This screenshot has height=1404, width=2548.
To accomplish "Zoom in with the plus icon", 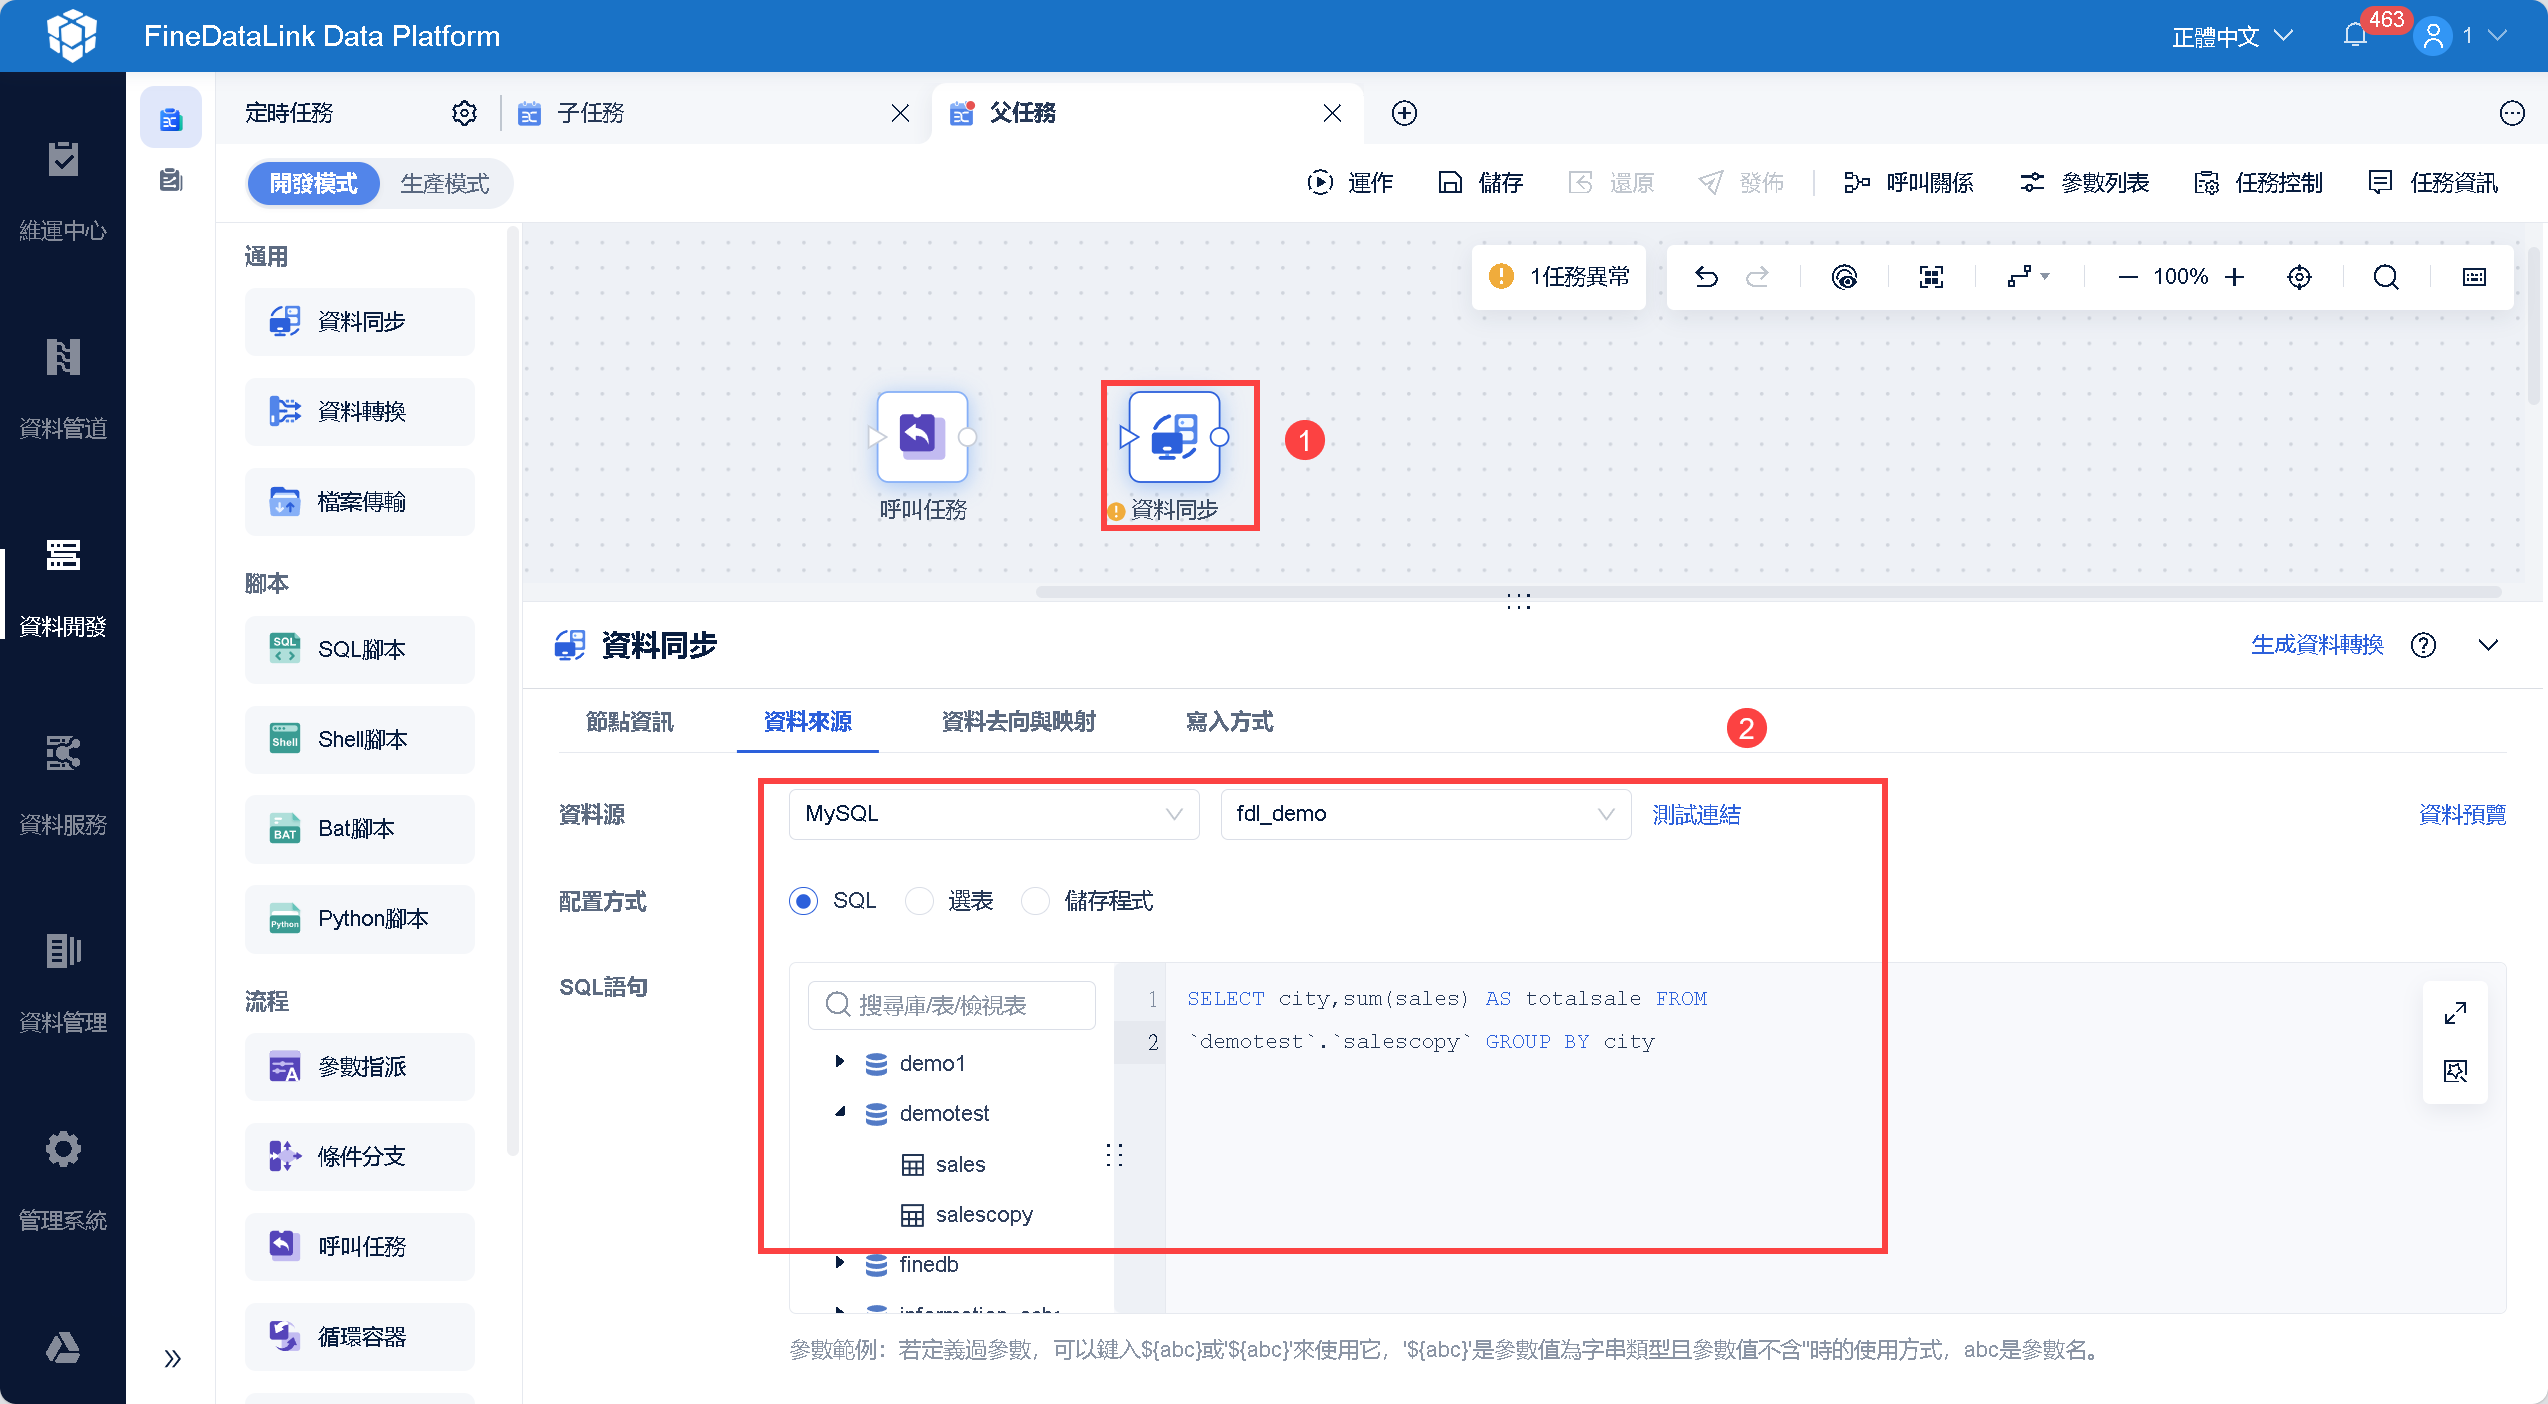I will [2235, 277].
